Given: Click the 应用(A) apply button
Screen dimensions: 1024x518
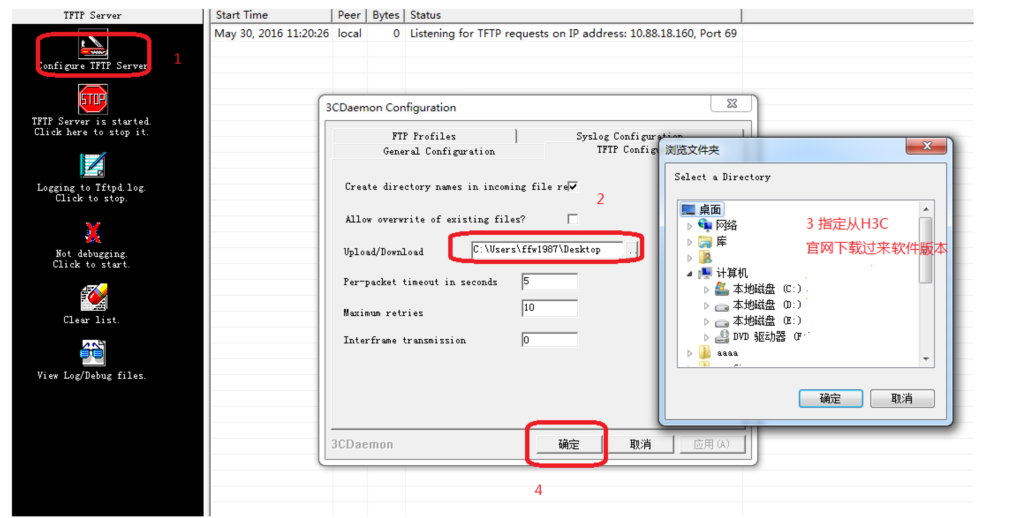Looking at the screenshot, I should click(711, 444).
